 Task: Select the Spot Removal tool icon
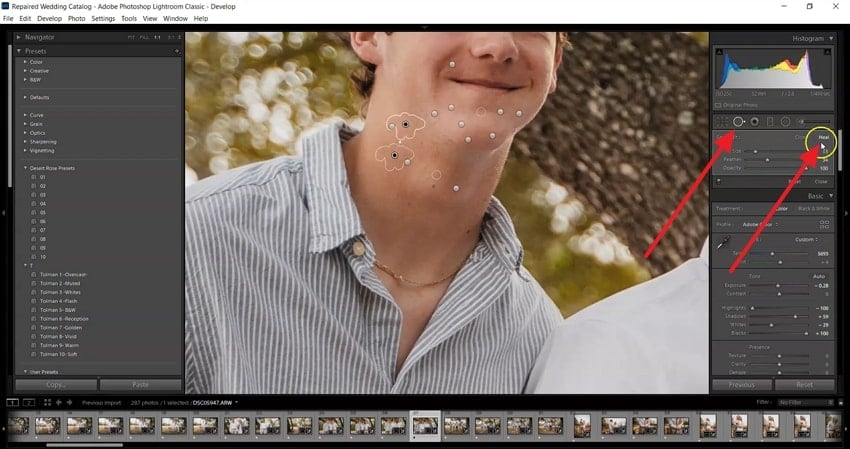[x=738, y=121]
